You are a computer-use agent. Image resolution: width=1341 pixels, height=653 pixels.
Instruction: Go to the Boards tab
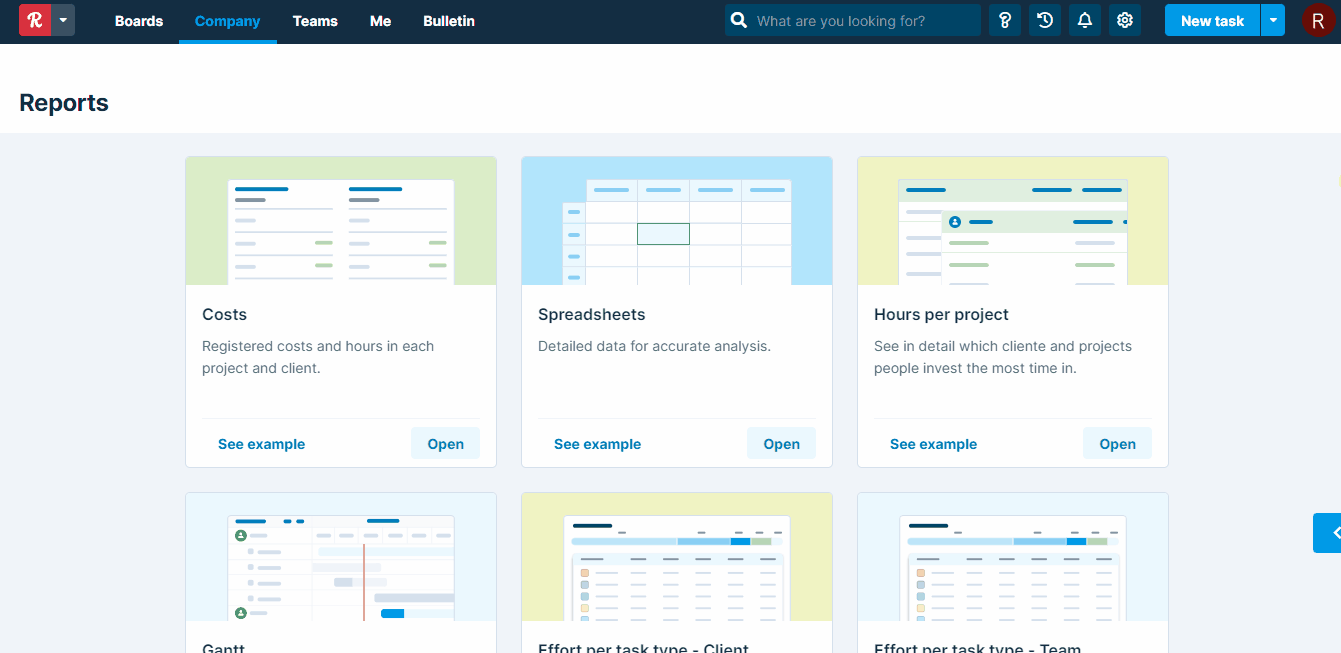point(139,21)
